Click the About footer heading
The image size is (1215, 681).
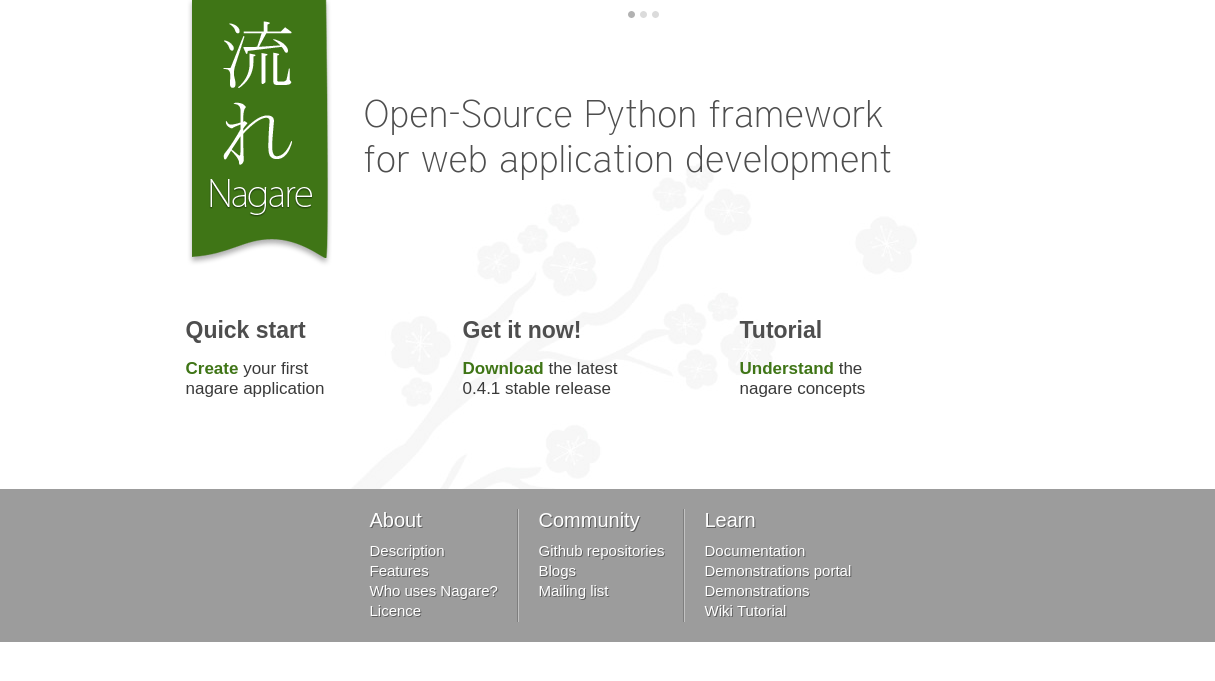pos(396,520)
